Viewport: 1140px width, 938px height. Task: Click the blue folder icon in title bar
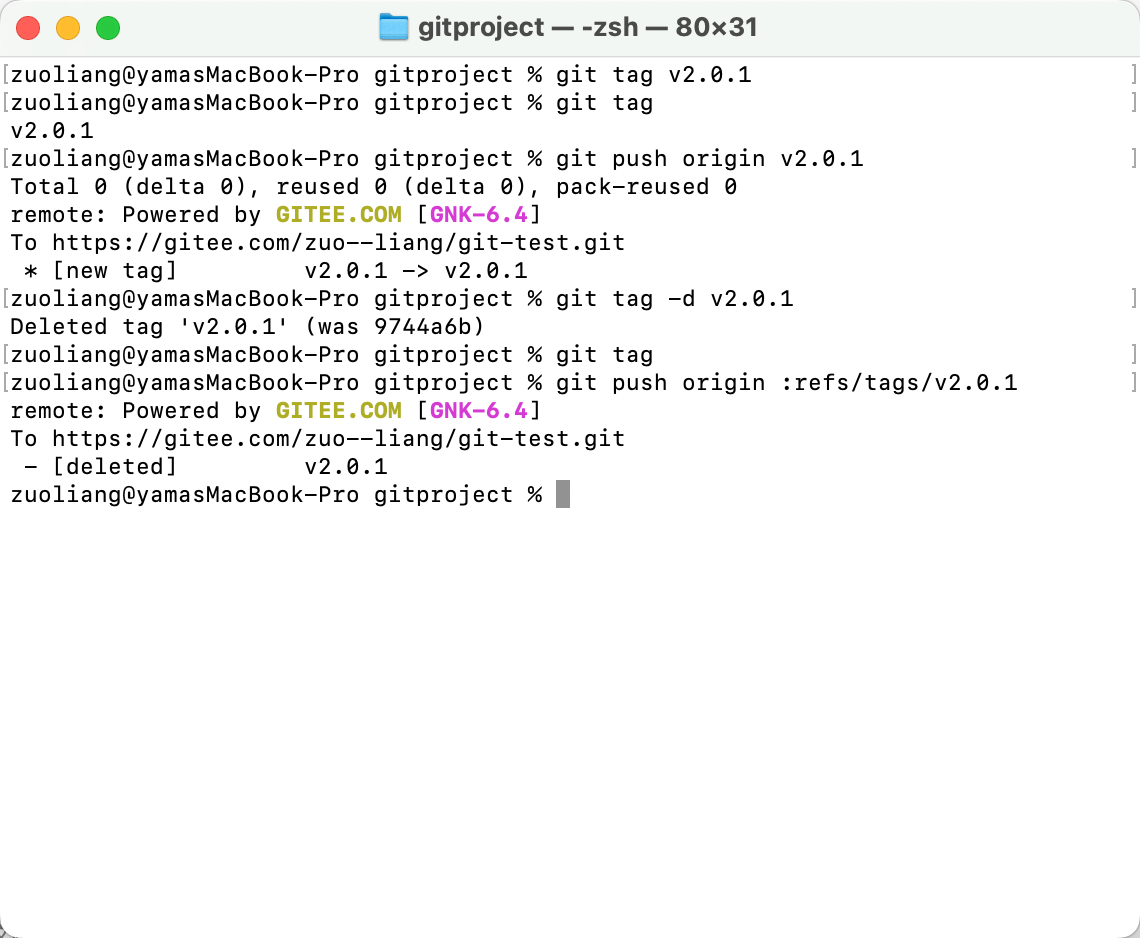[393, 28]
